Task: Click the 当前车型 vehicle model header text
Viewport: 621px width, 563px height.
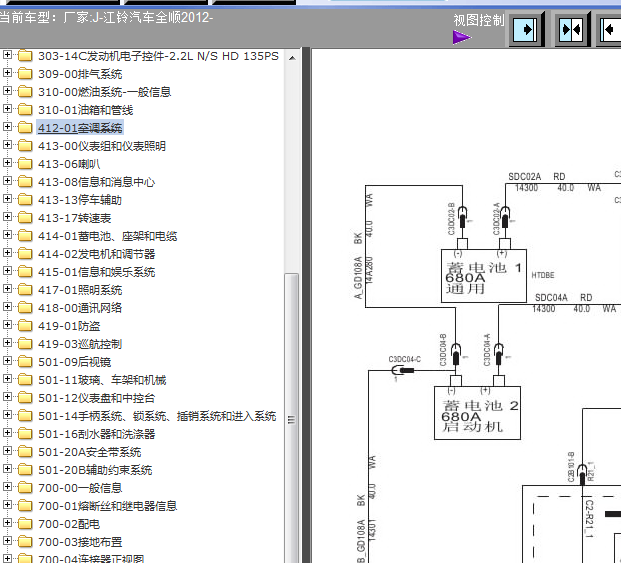Action: click(x=106, y=18)
